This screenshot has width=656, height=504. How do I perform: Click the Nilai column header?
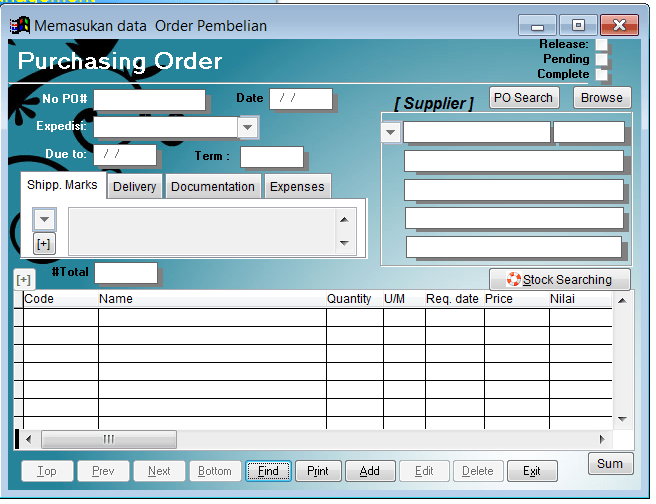581,299
